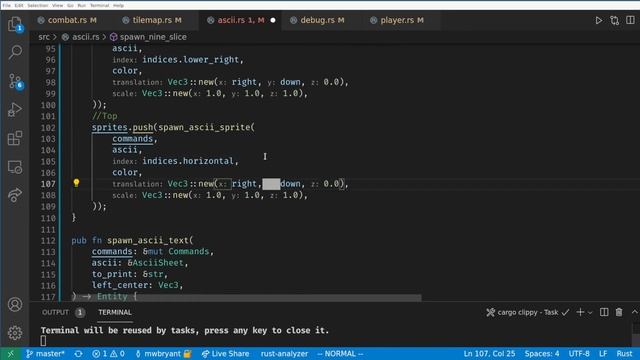Open the Run menu
Screen dimensions: 640x360
[82, 5]
